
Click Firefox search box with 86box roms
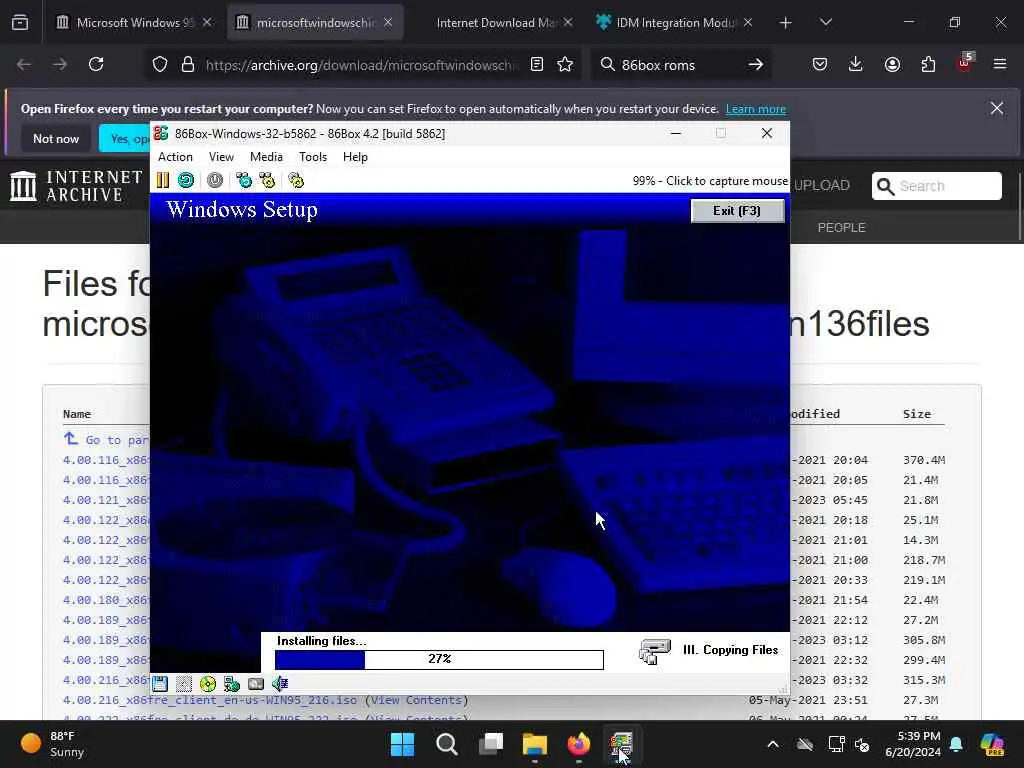[679, 65]
